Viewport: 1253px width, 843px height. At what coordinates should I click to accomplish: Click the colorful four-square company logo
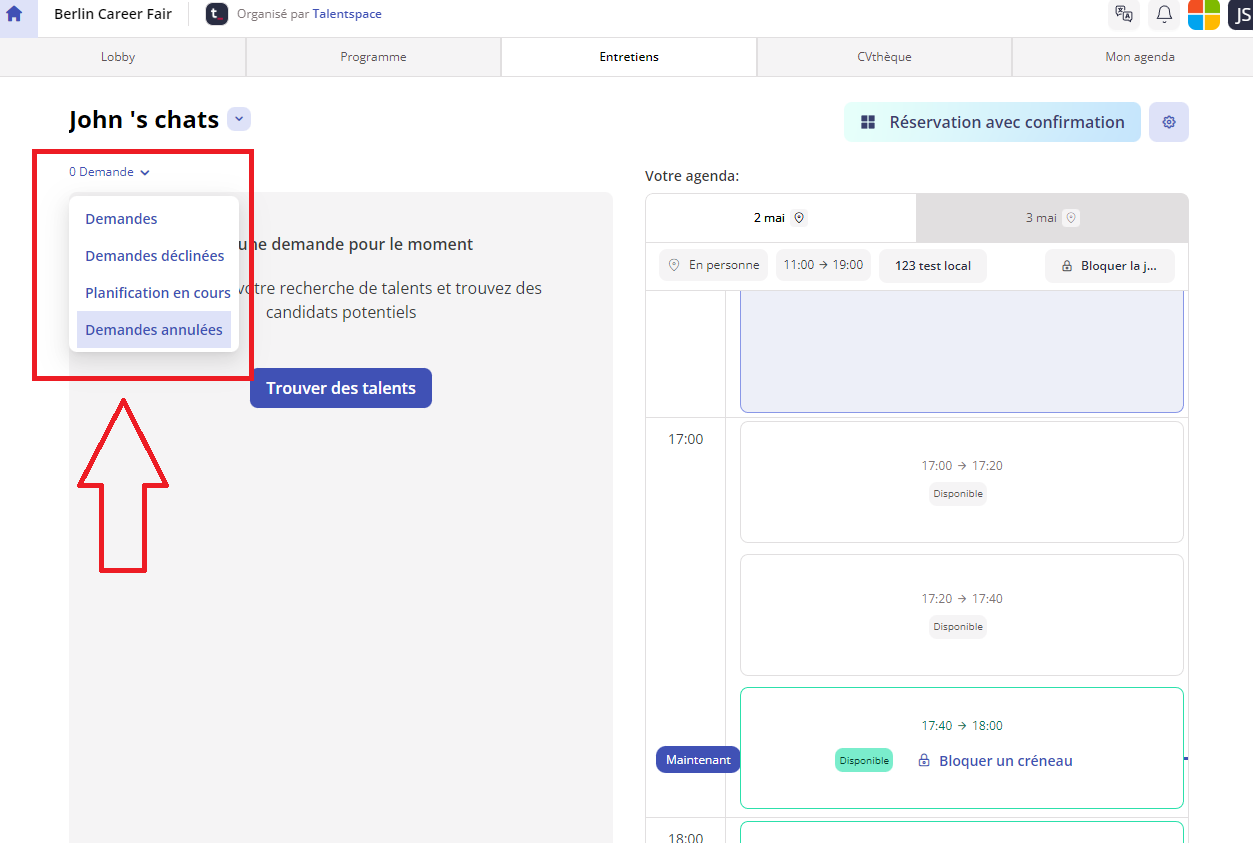point(1203,14)
